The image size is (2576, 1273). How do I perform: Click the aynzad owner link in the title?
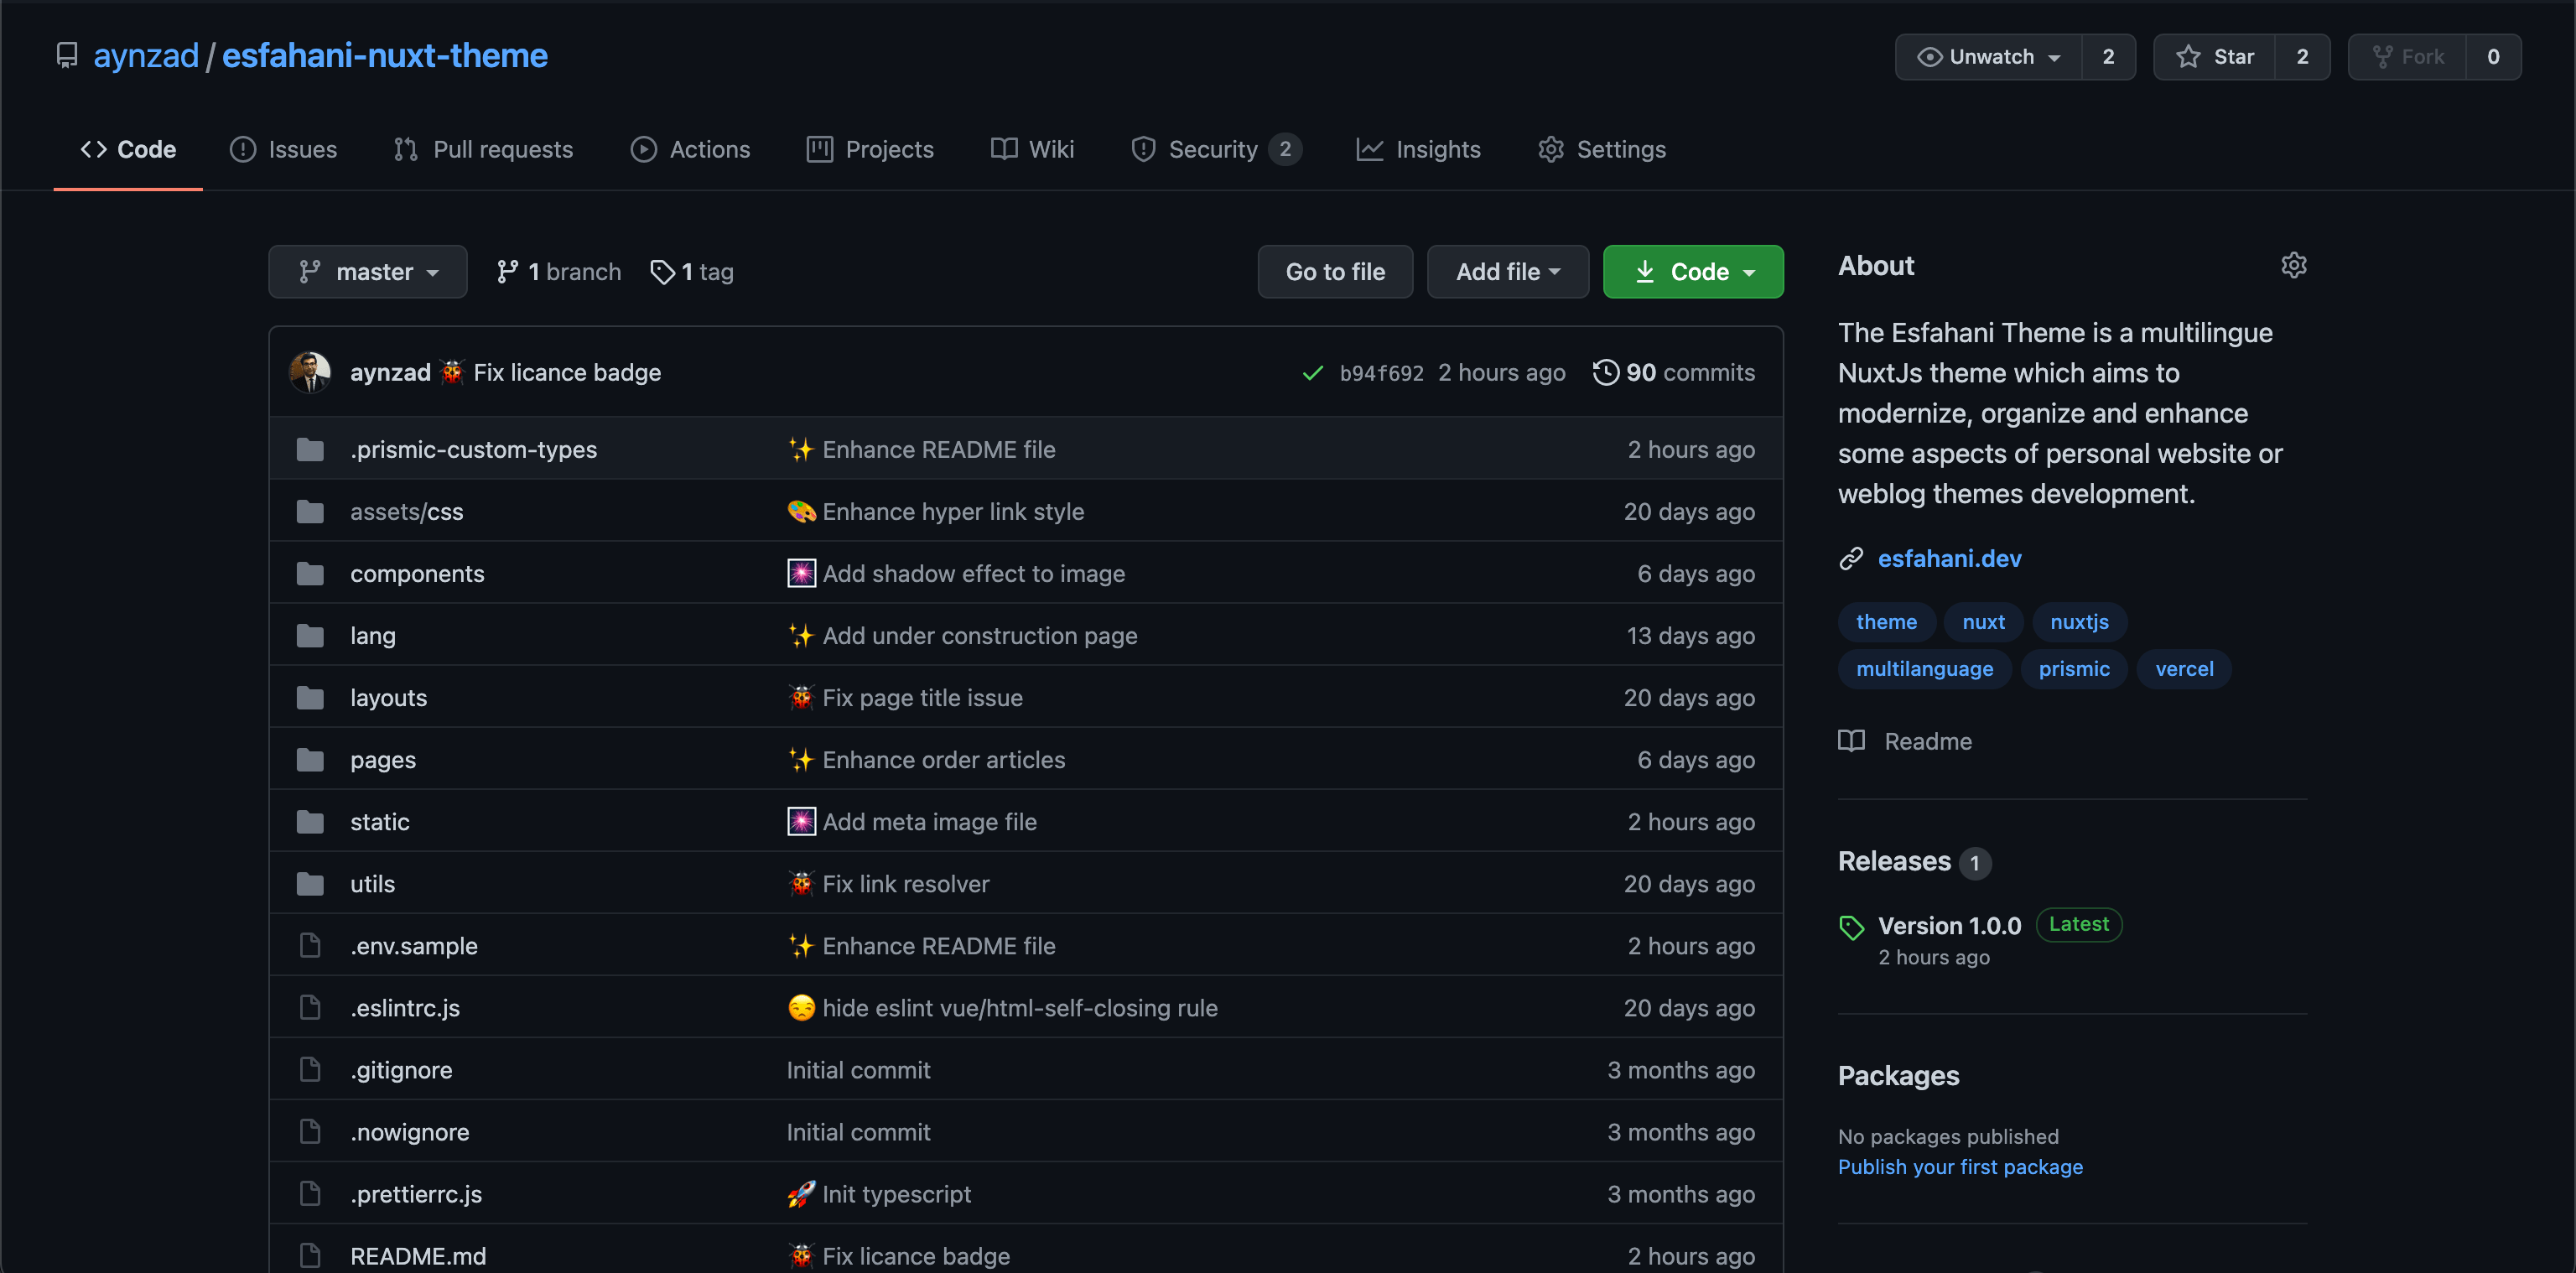click(x=146, y=56)
